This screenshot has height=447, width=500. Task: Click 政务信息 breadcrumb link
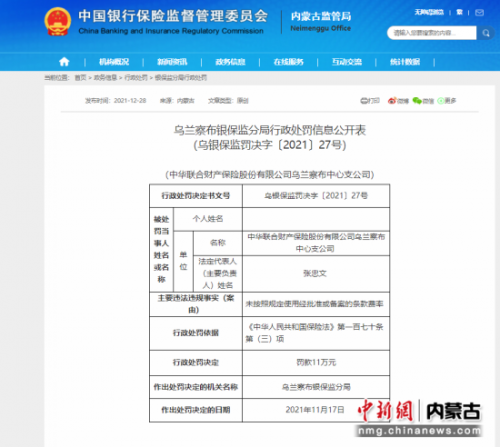click(105, 78)
